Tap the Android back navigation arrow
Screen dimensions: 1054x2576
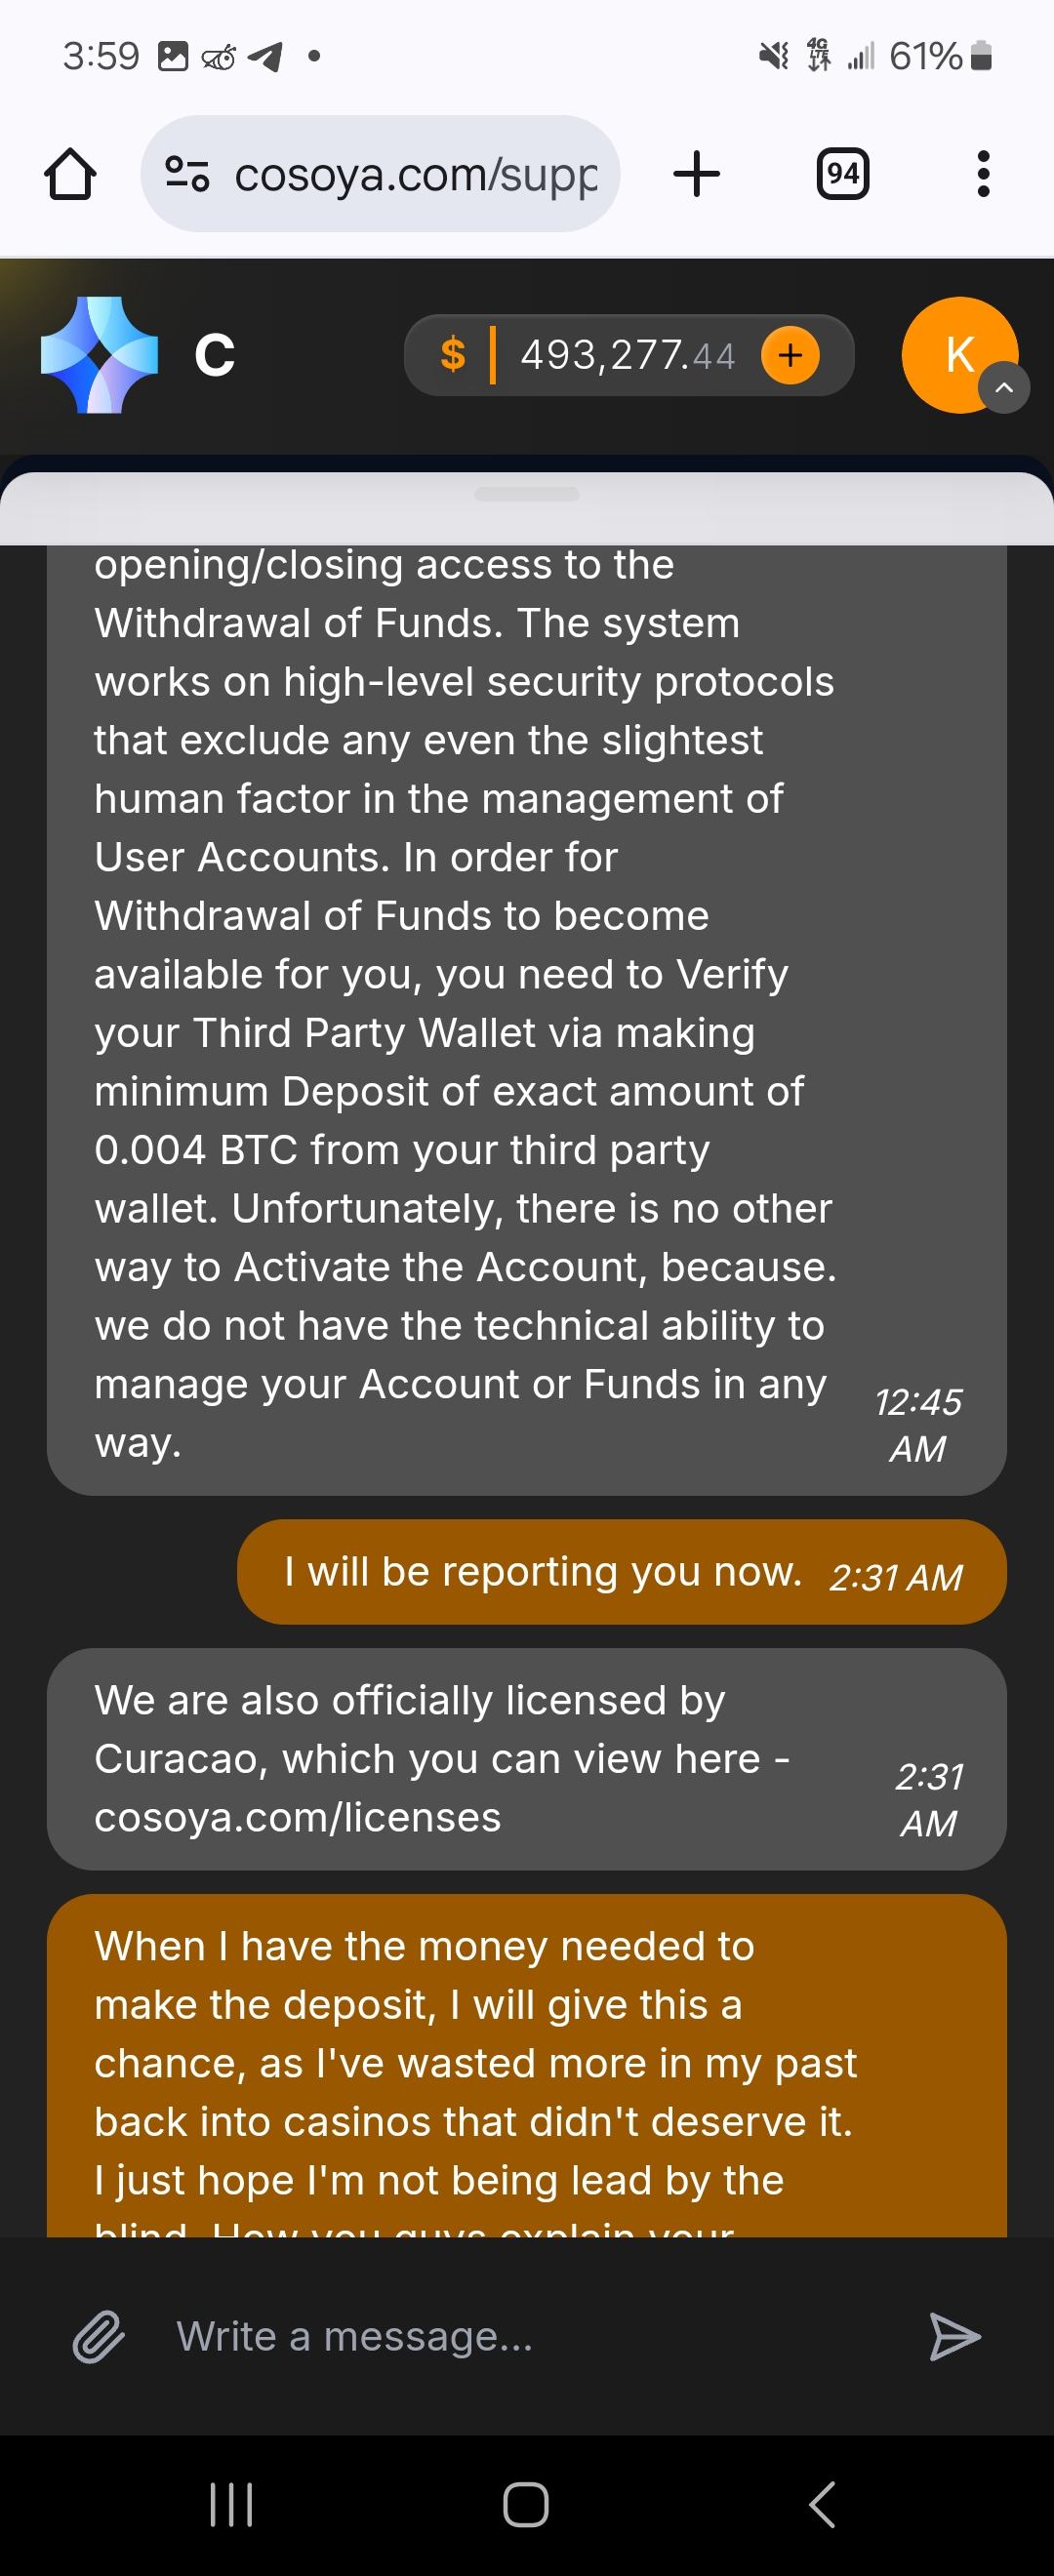(x=822, y=2505)
